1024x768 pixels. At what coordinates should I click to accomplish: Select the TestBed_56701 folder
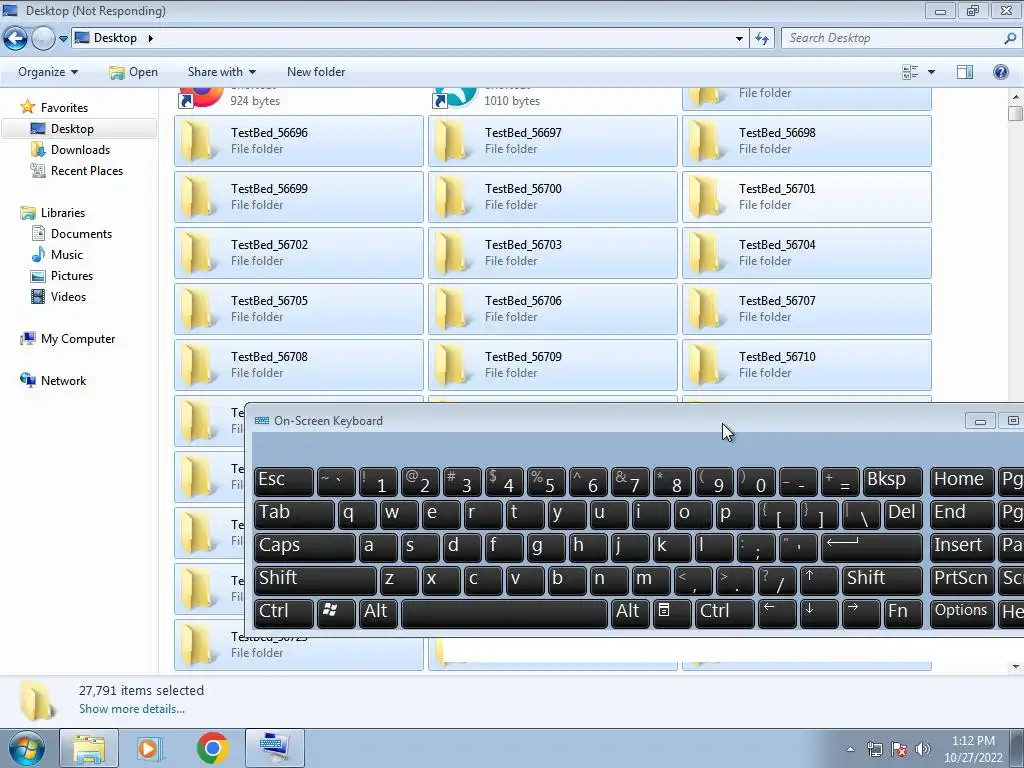(x=807, y=197)
